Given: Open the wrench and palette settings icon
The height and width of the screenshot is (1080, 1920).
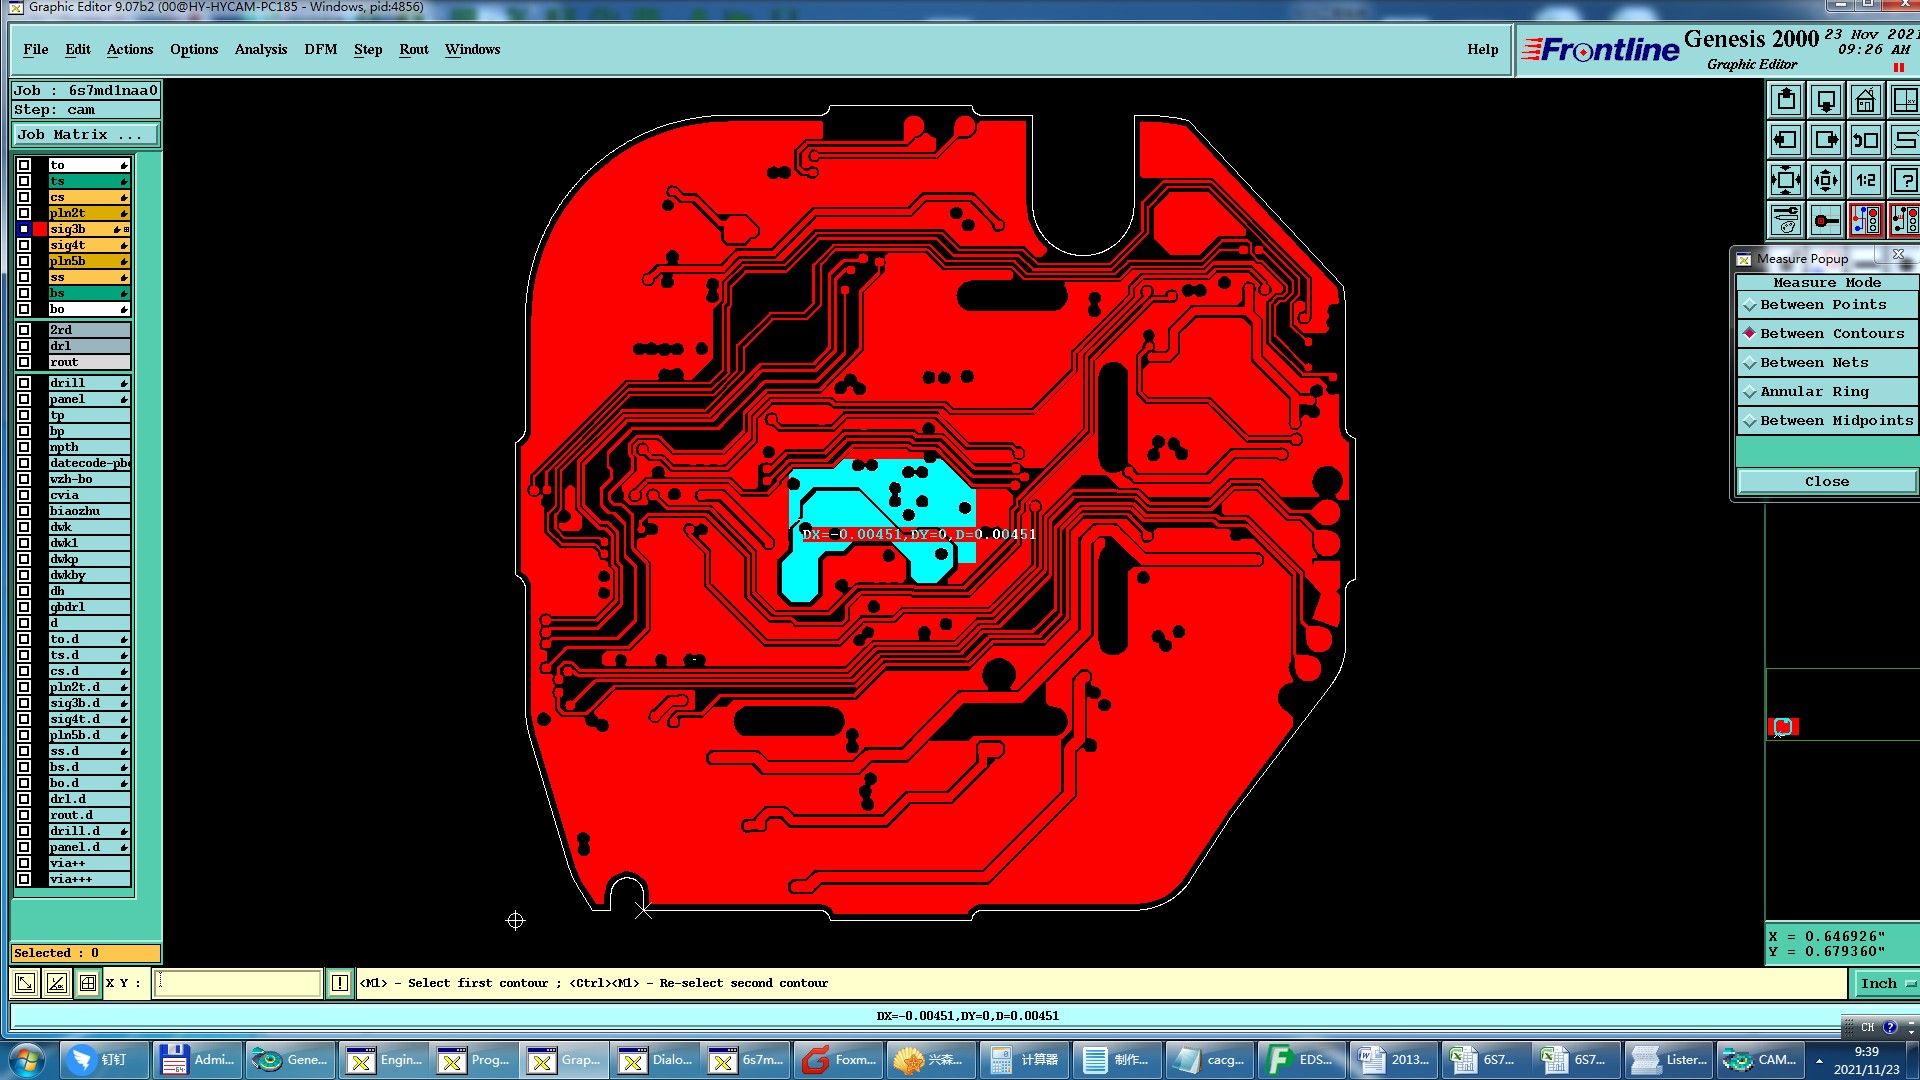Looking at the screenshot, I should click(x=1786, y=221).
